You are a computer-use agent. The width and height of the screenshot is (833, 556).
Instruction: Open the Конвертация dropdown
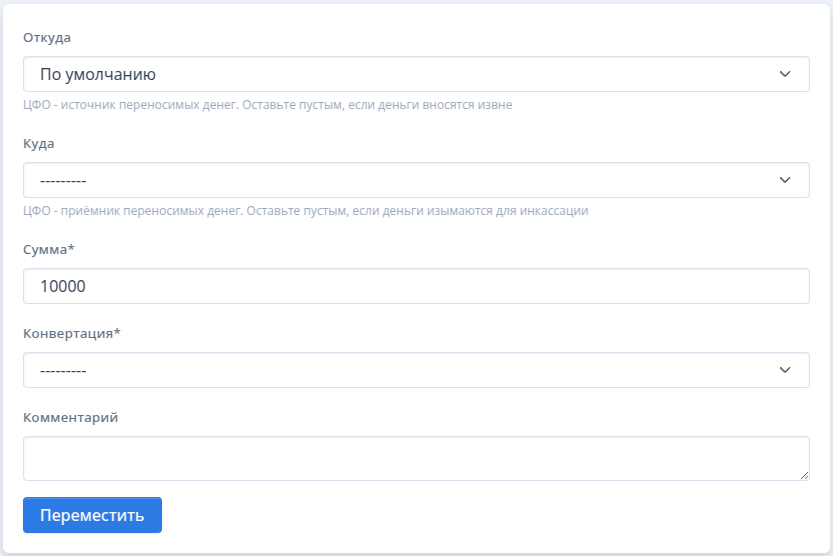[x=416, y=370]
